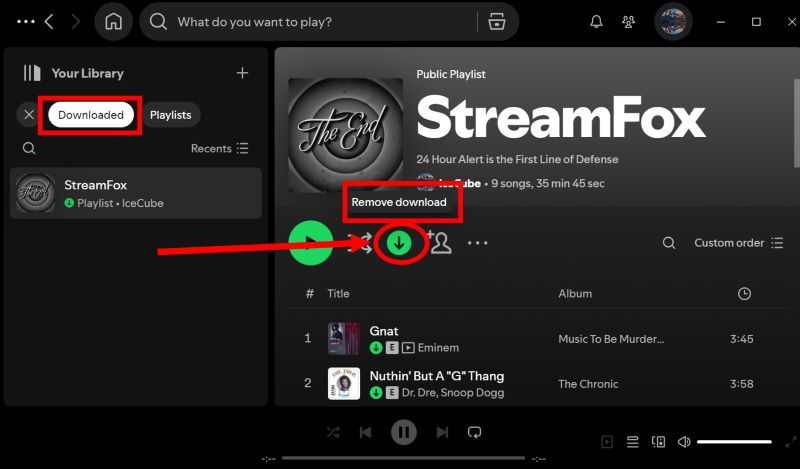
Task: Connect to a device
Action: click(x=658, y=442)
